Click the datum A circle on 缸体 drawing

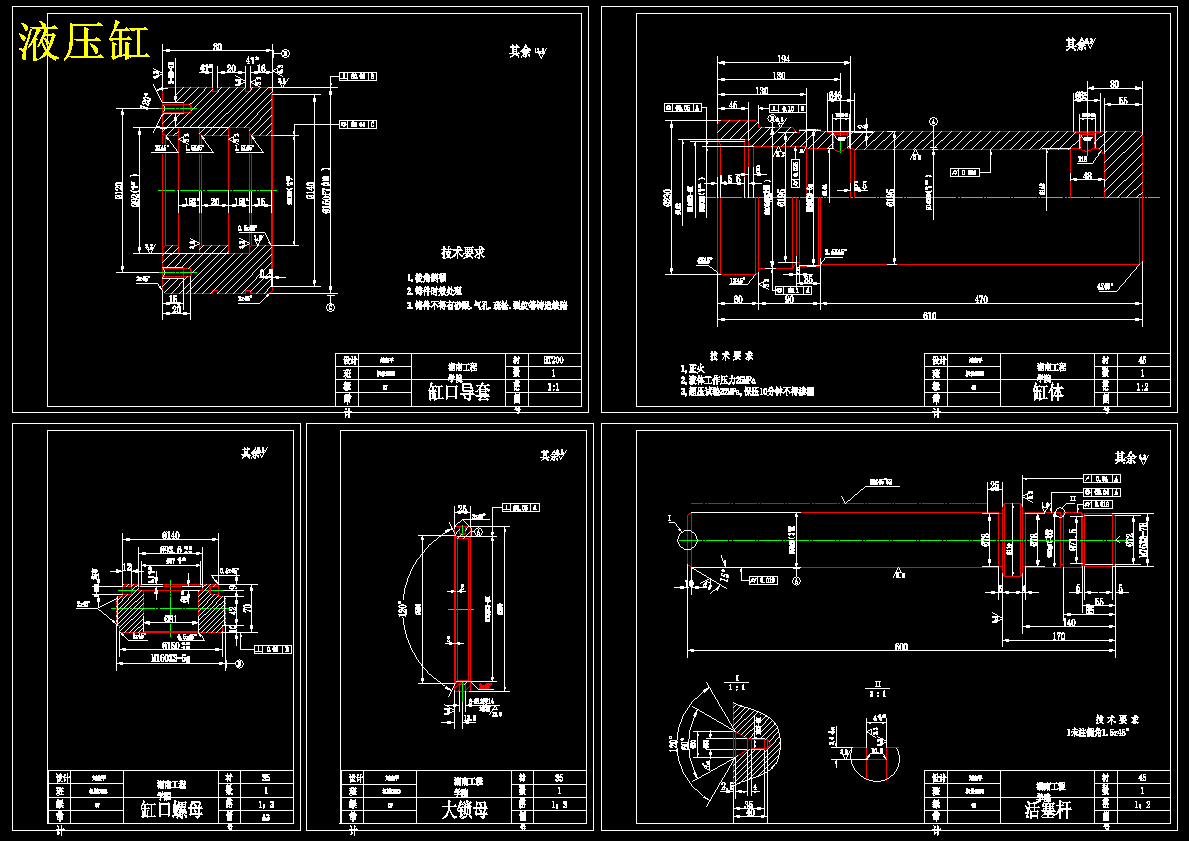[x=934, y=121]
